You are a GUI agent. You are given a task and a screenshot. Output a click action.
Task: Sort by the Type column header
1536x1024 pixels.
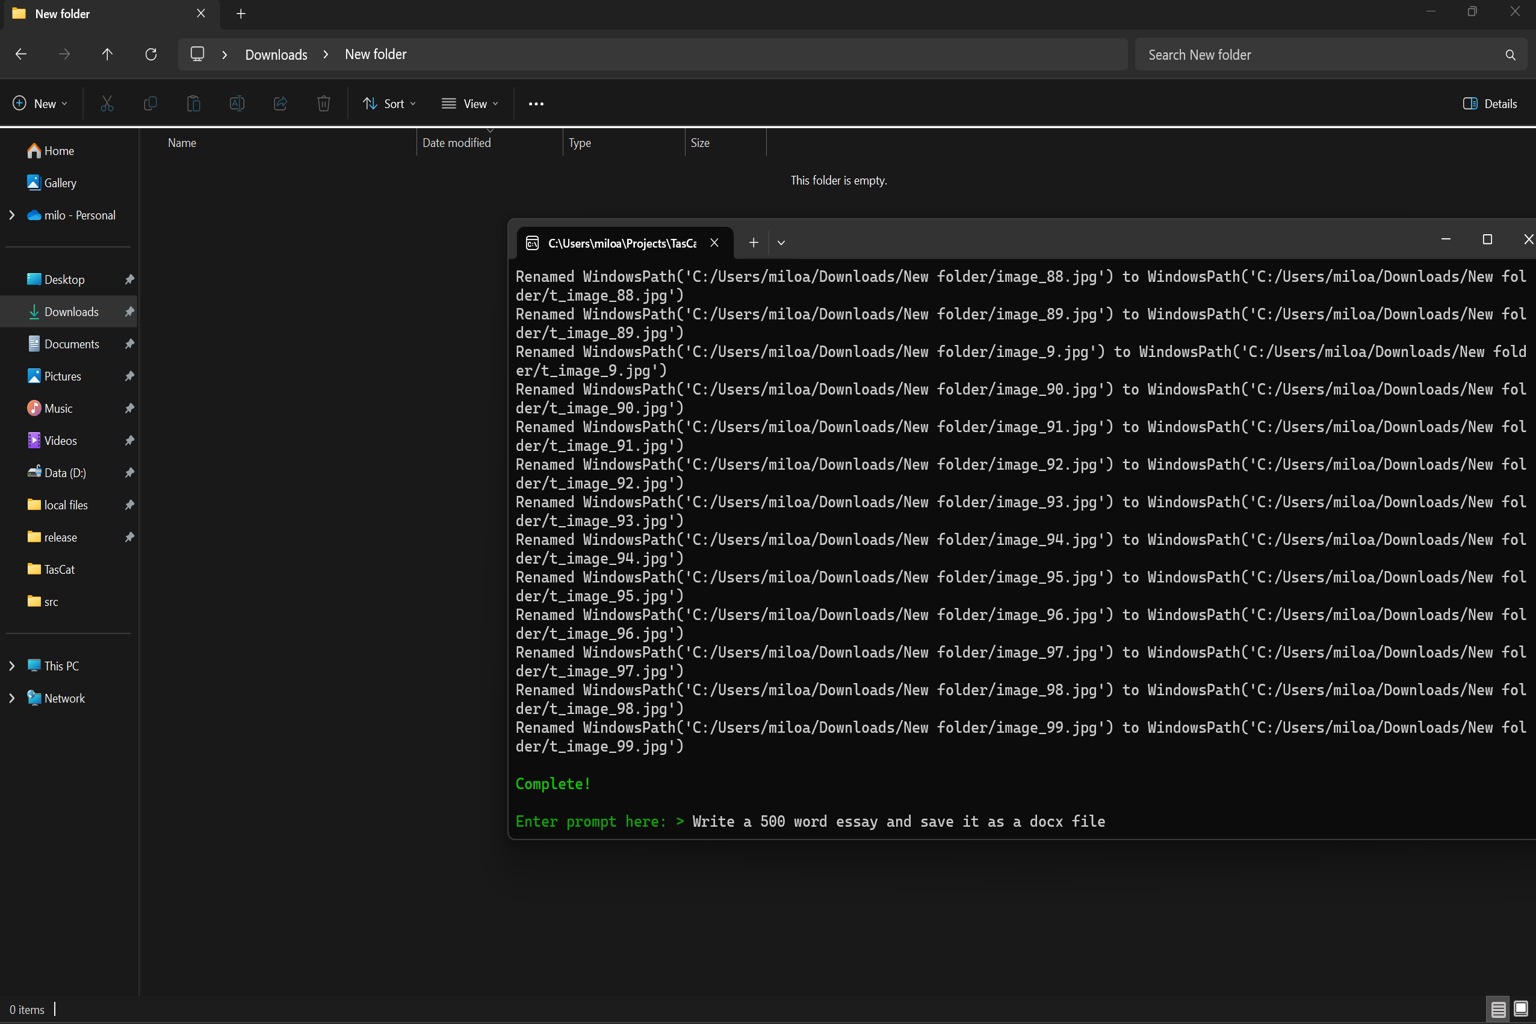(624, 143)
